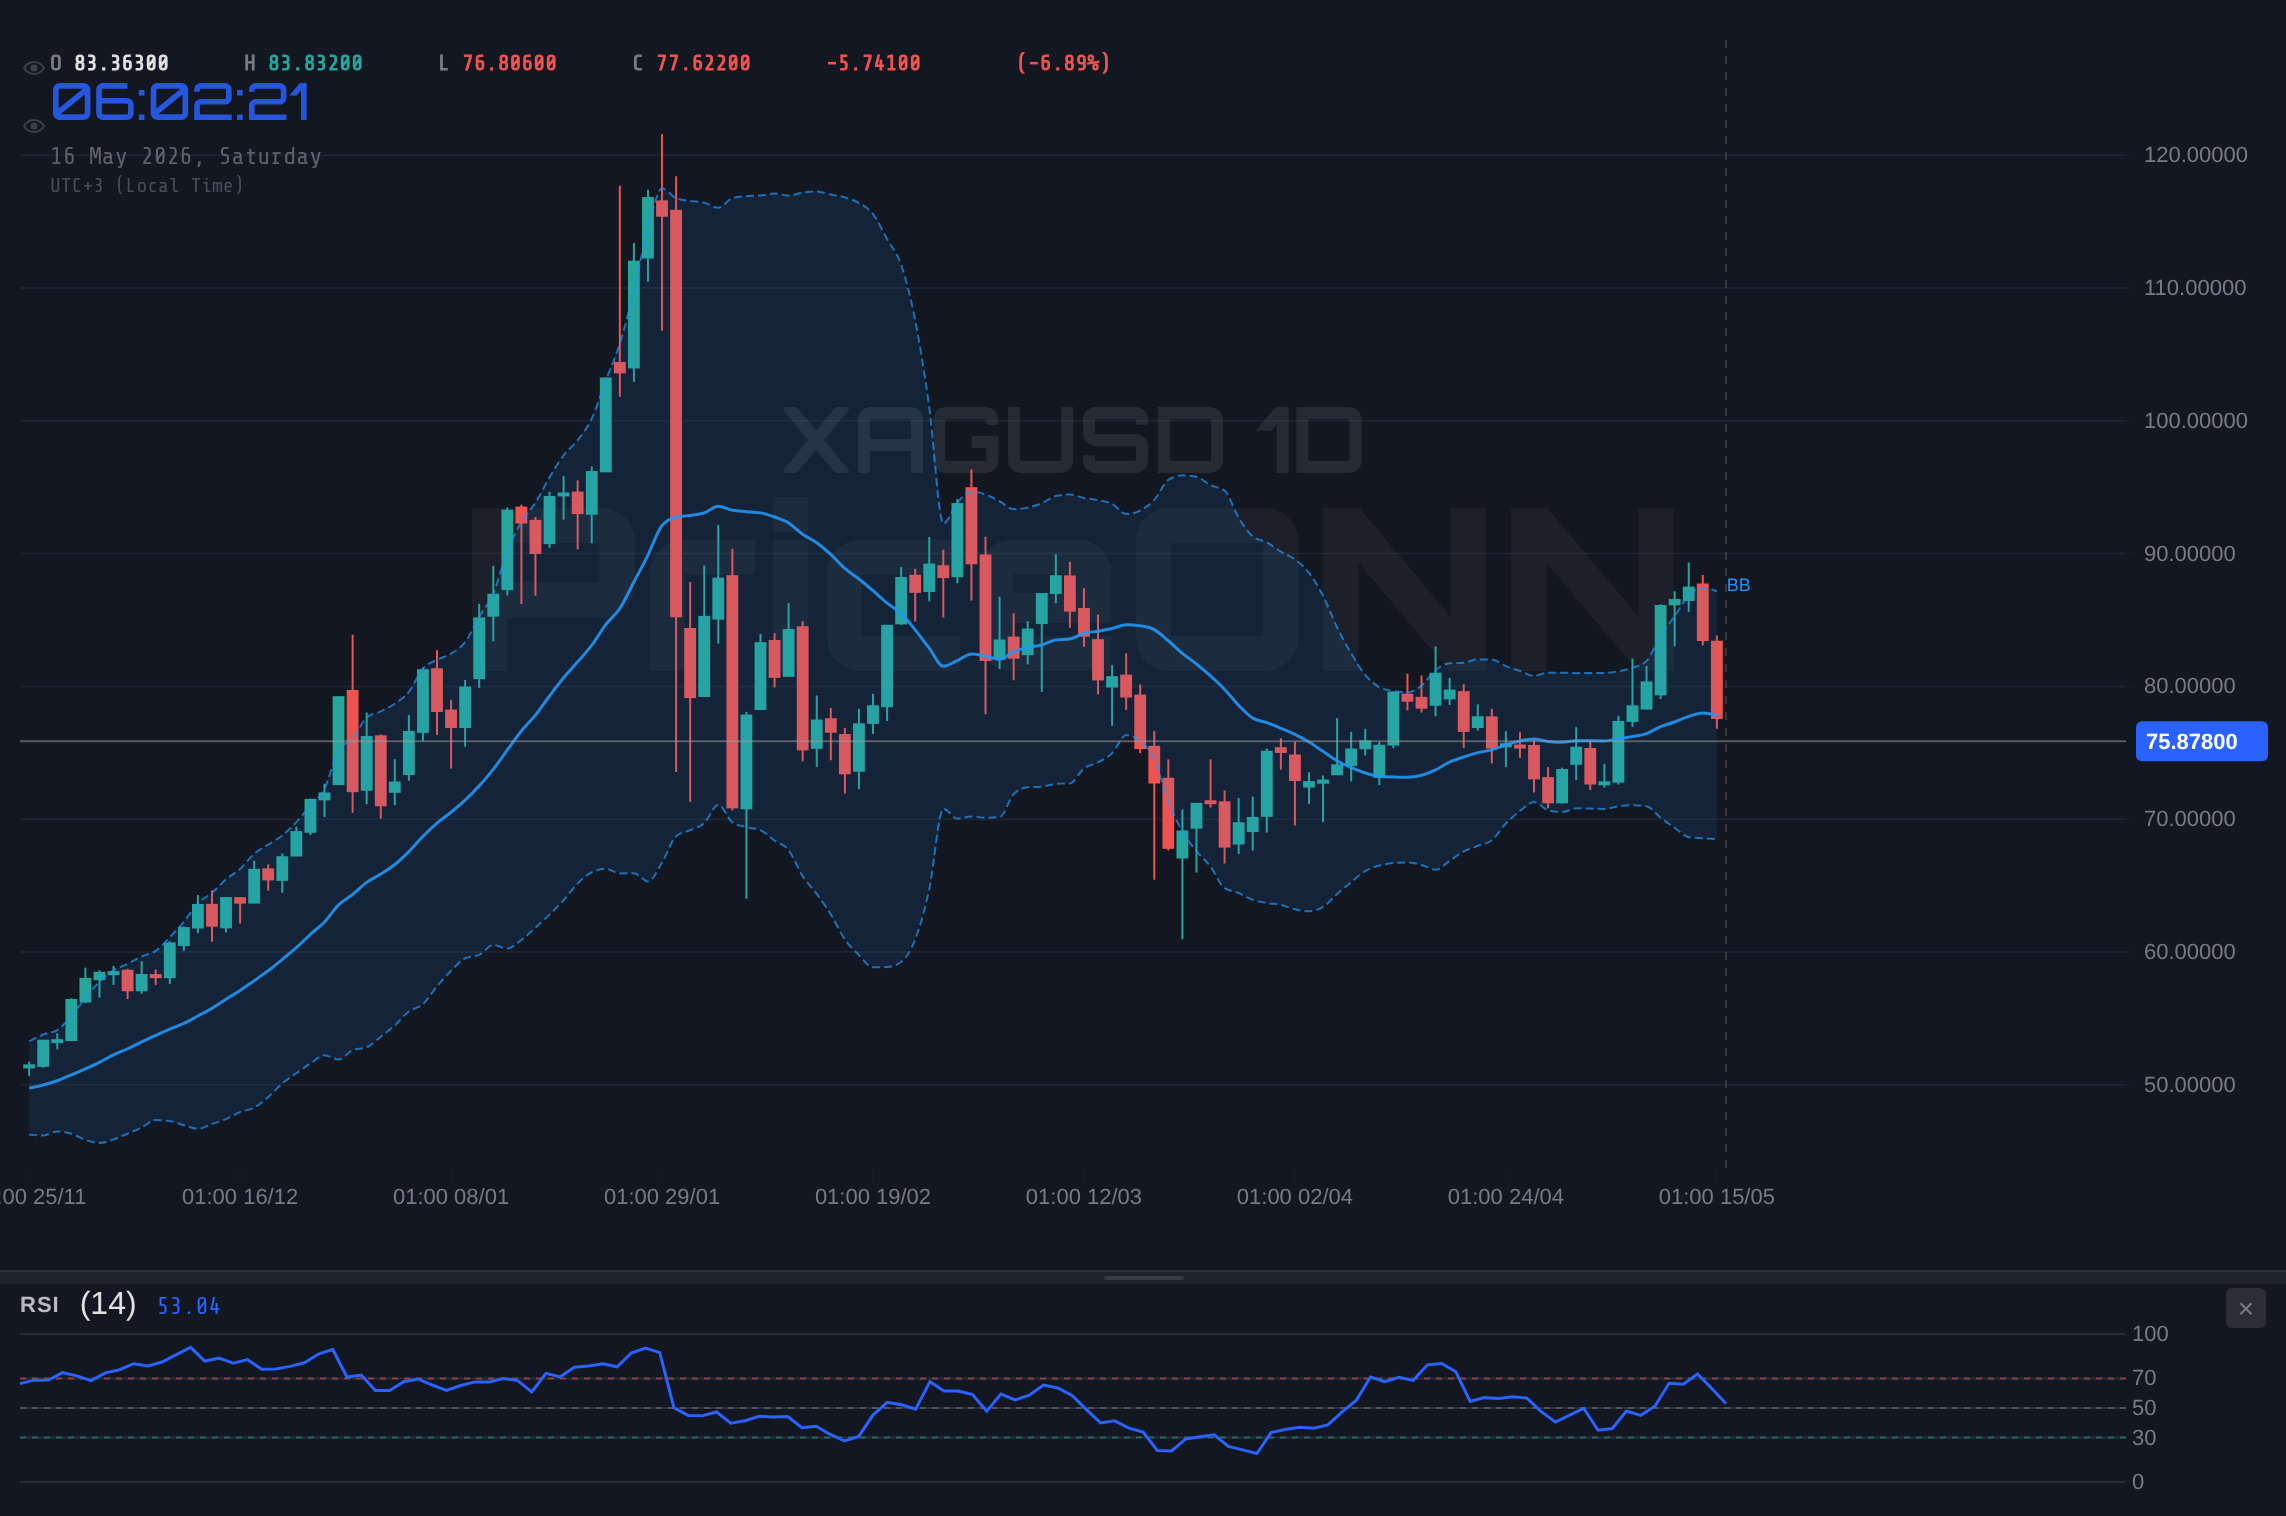Click the RSI scale label 50
Viewport: 2286px width, 1516px height.
pyautogui.click(x=2144, y=1408)
